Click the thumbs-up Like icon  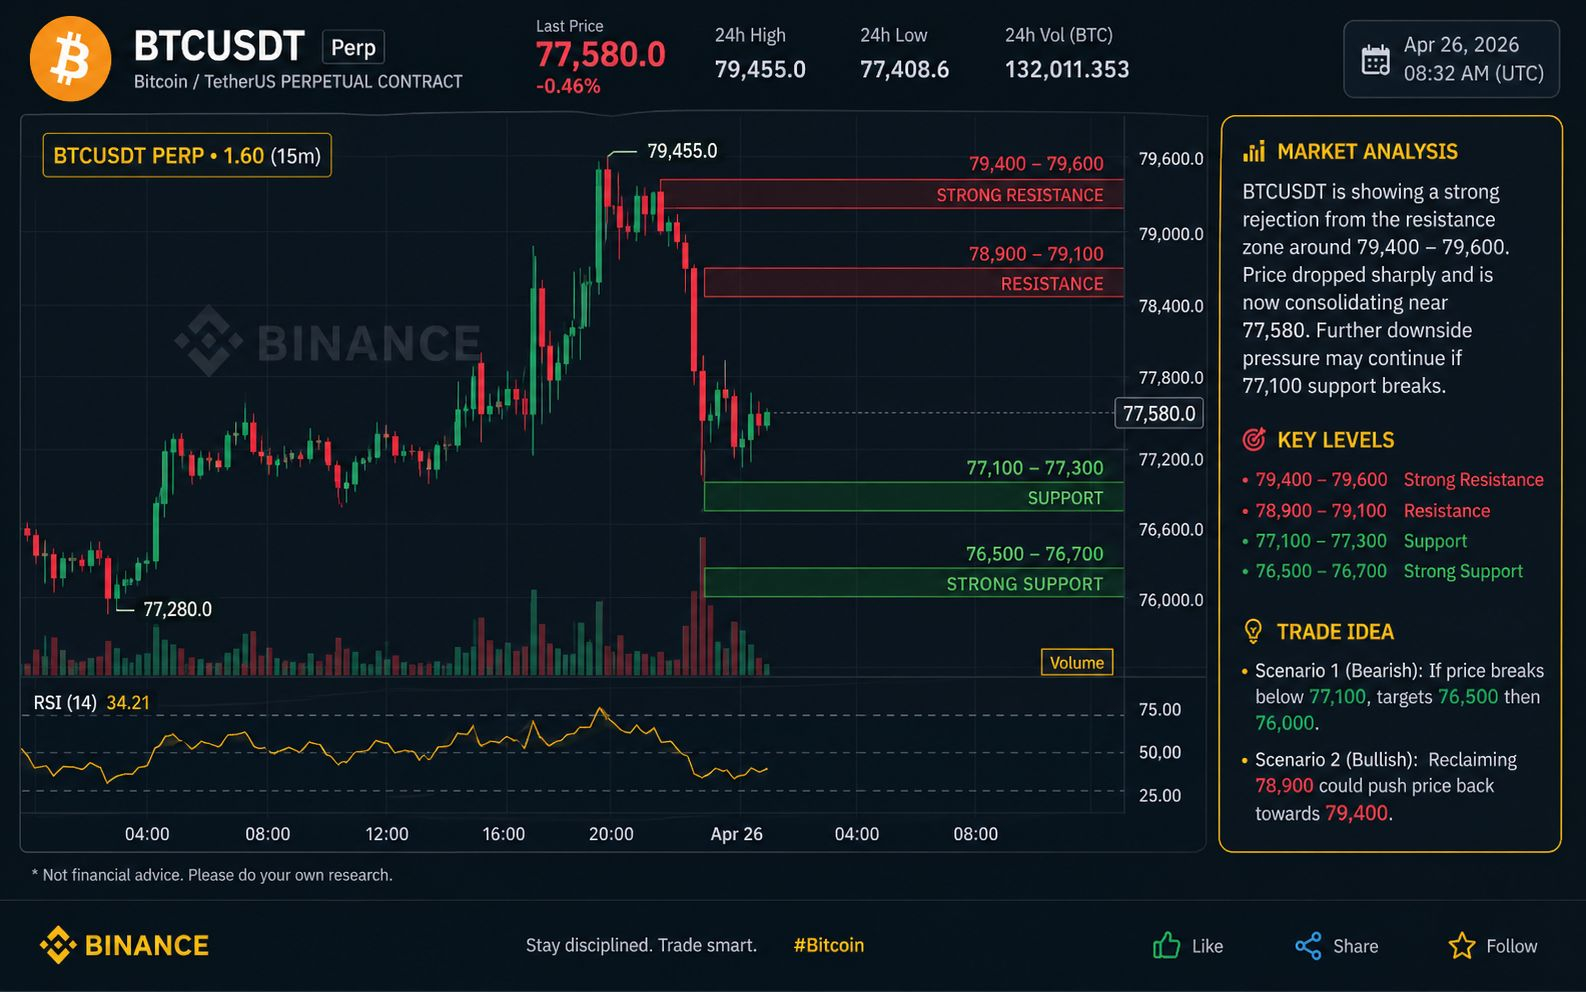(1166, 945)
